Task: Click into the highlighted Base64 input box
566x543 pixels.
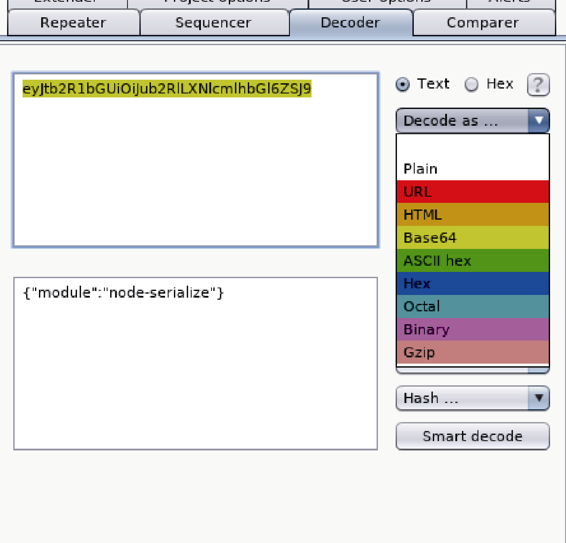Action: pos(196,160)
